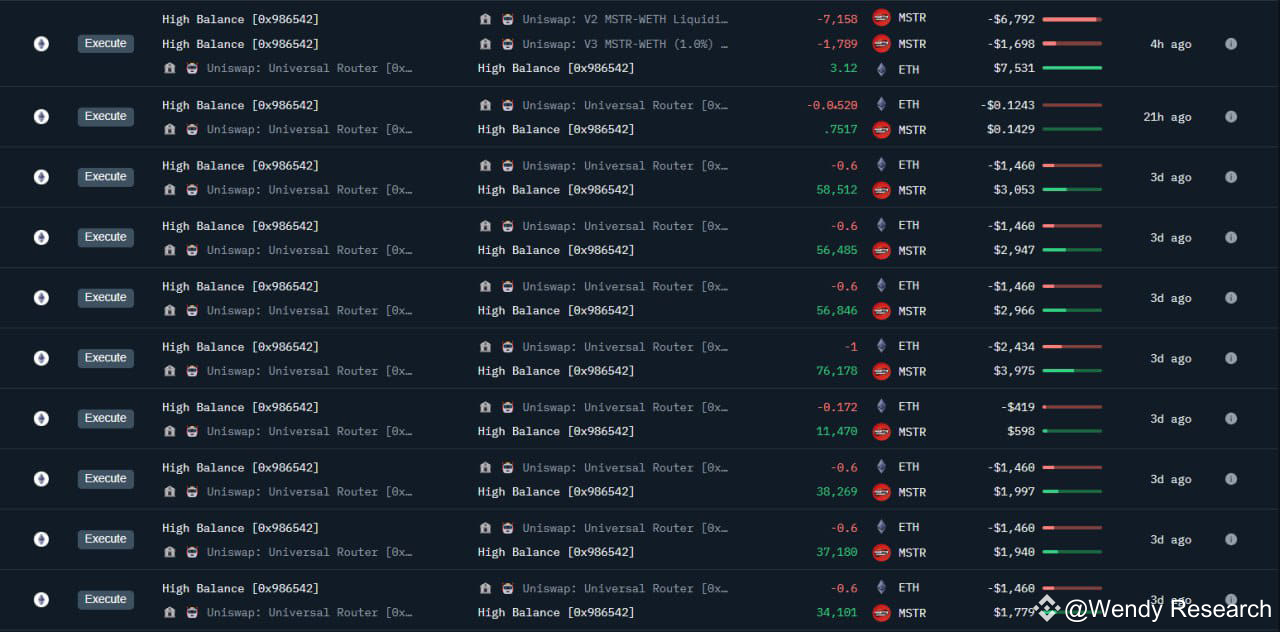This screenshot has width=1280, height=632.
Task: Click the truncated Uniswap: V2 MSTR-WETH Liquidity label
Action: point(625,18)
